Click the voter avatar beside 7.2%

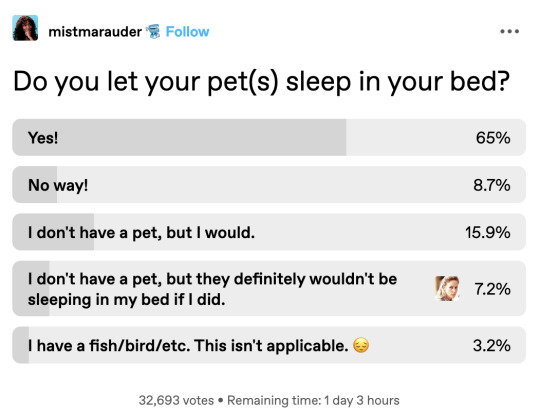click(x=447, y=289)
